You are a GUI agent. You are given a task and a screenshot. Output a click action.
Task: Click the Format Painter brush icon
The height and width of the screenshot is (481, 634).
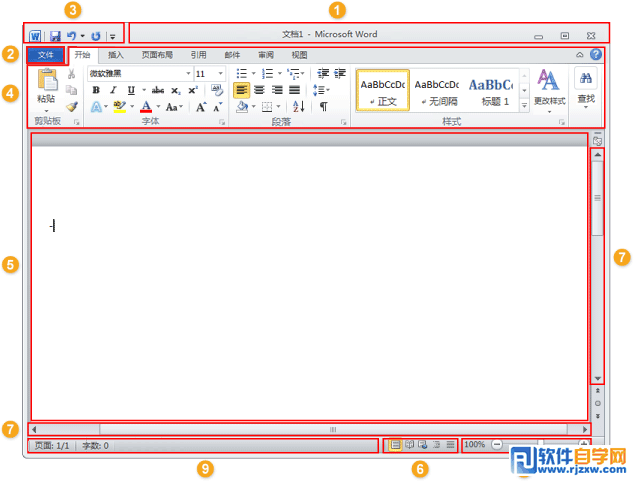[x=72, y=107]
